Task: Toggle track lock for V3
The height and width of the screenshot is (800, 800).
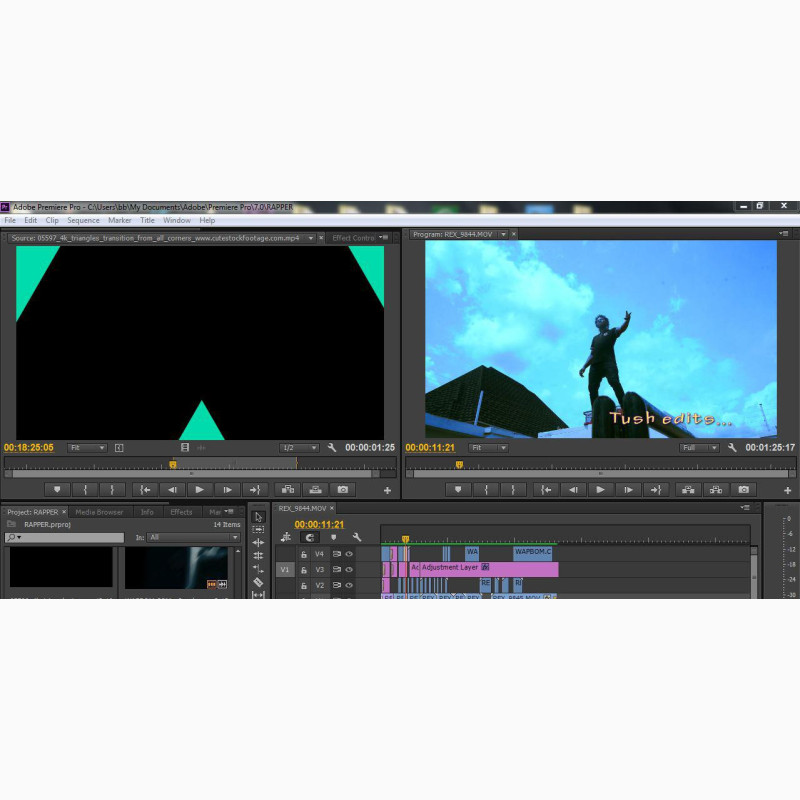Action: 304,570
